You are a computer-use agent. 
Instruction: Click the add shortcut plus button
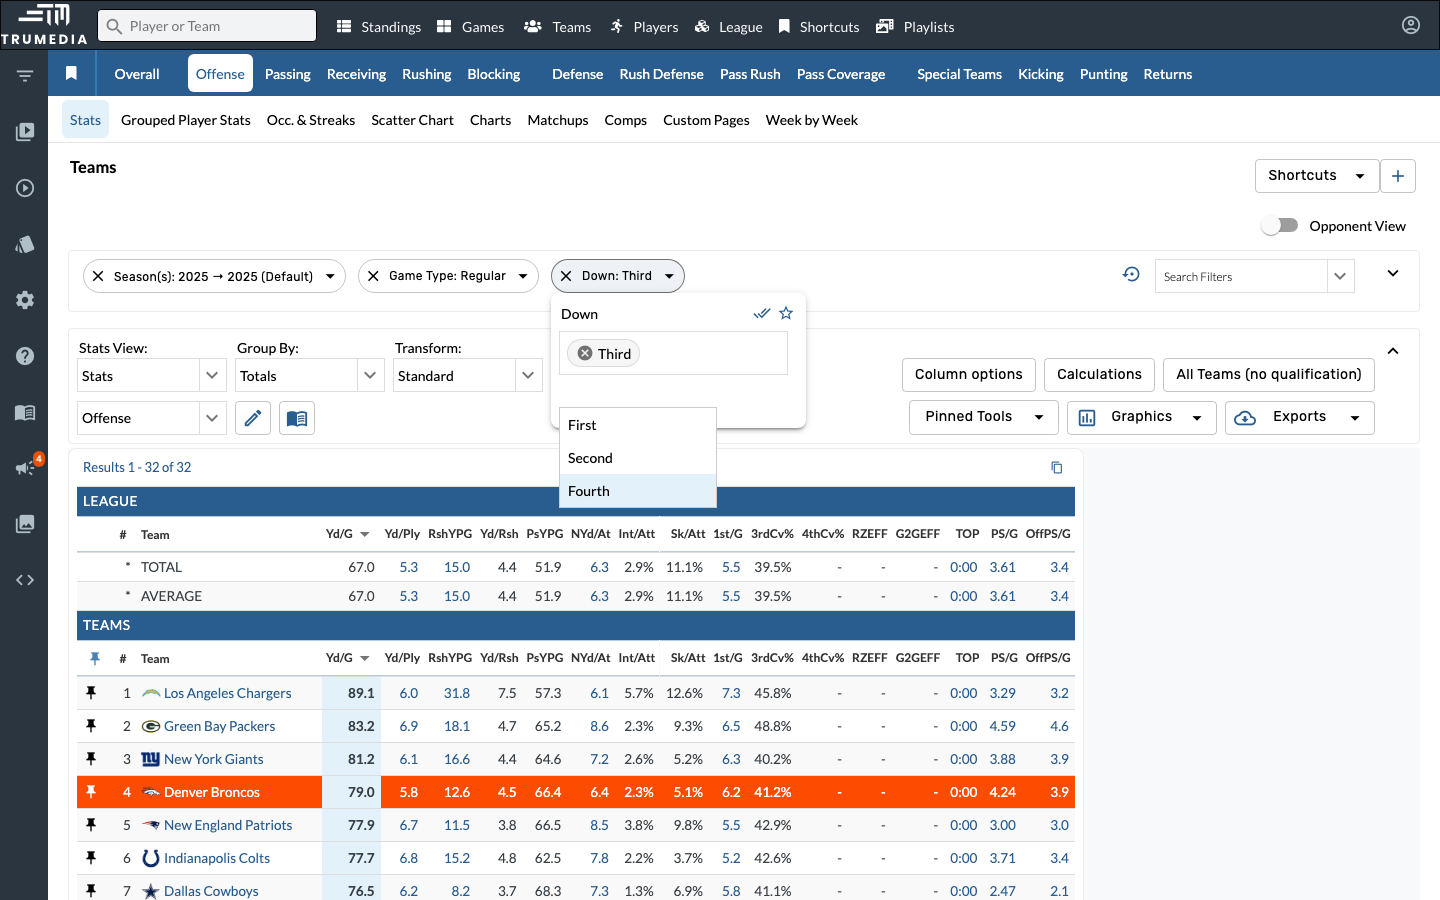tap(1398, 176)
